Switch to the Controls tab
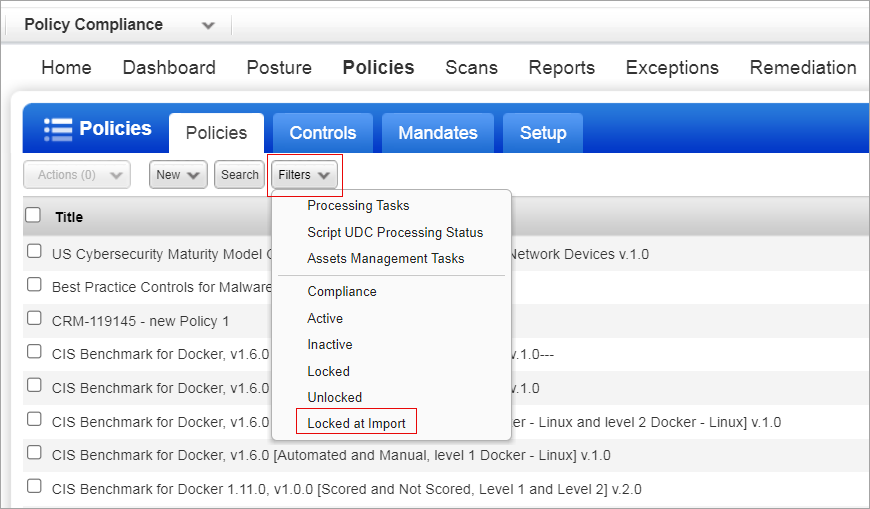Screen dimensions: 870x509 (322, 133)
